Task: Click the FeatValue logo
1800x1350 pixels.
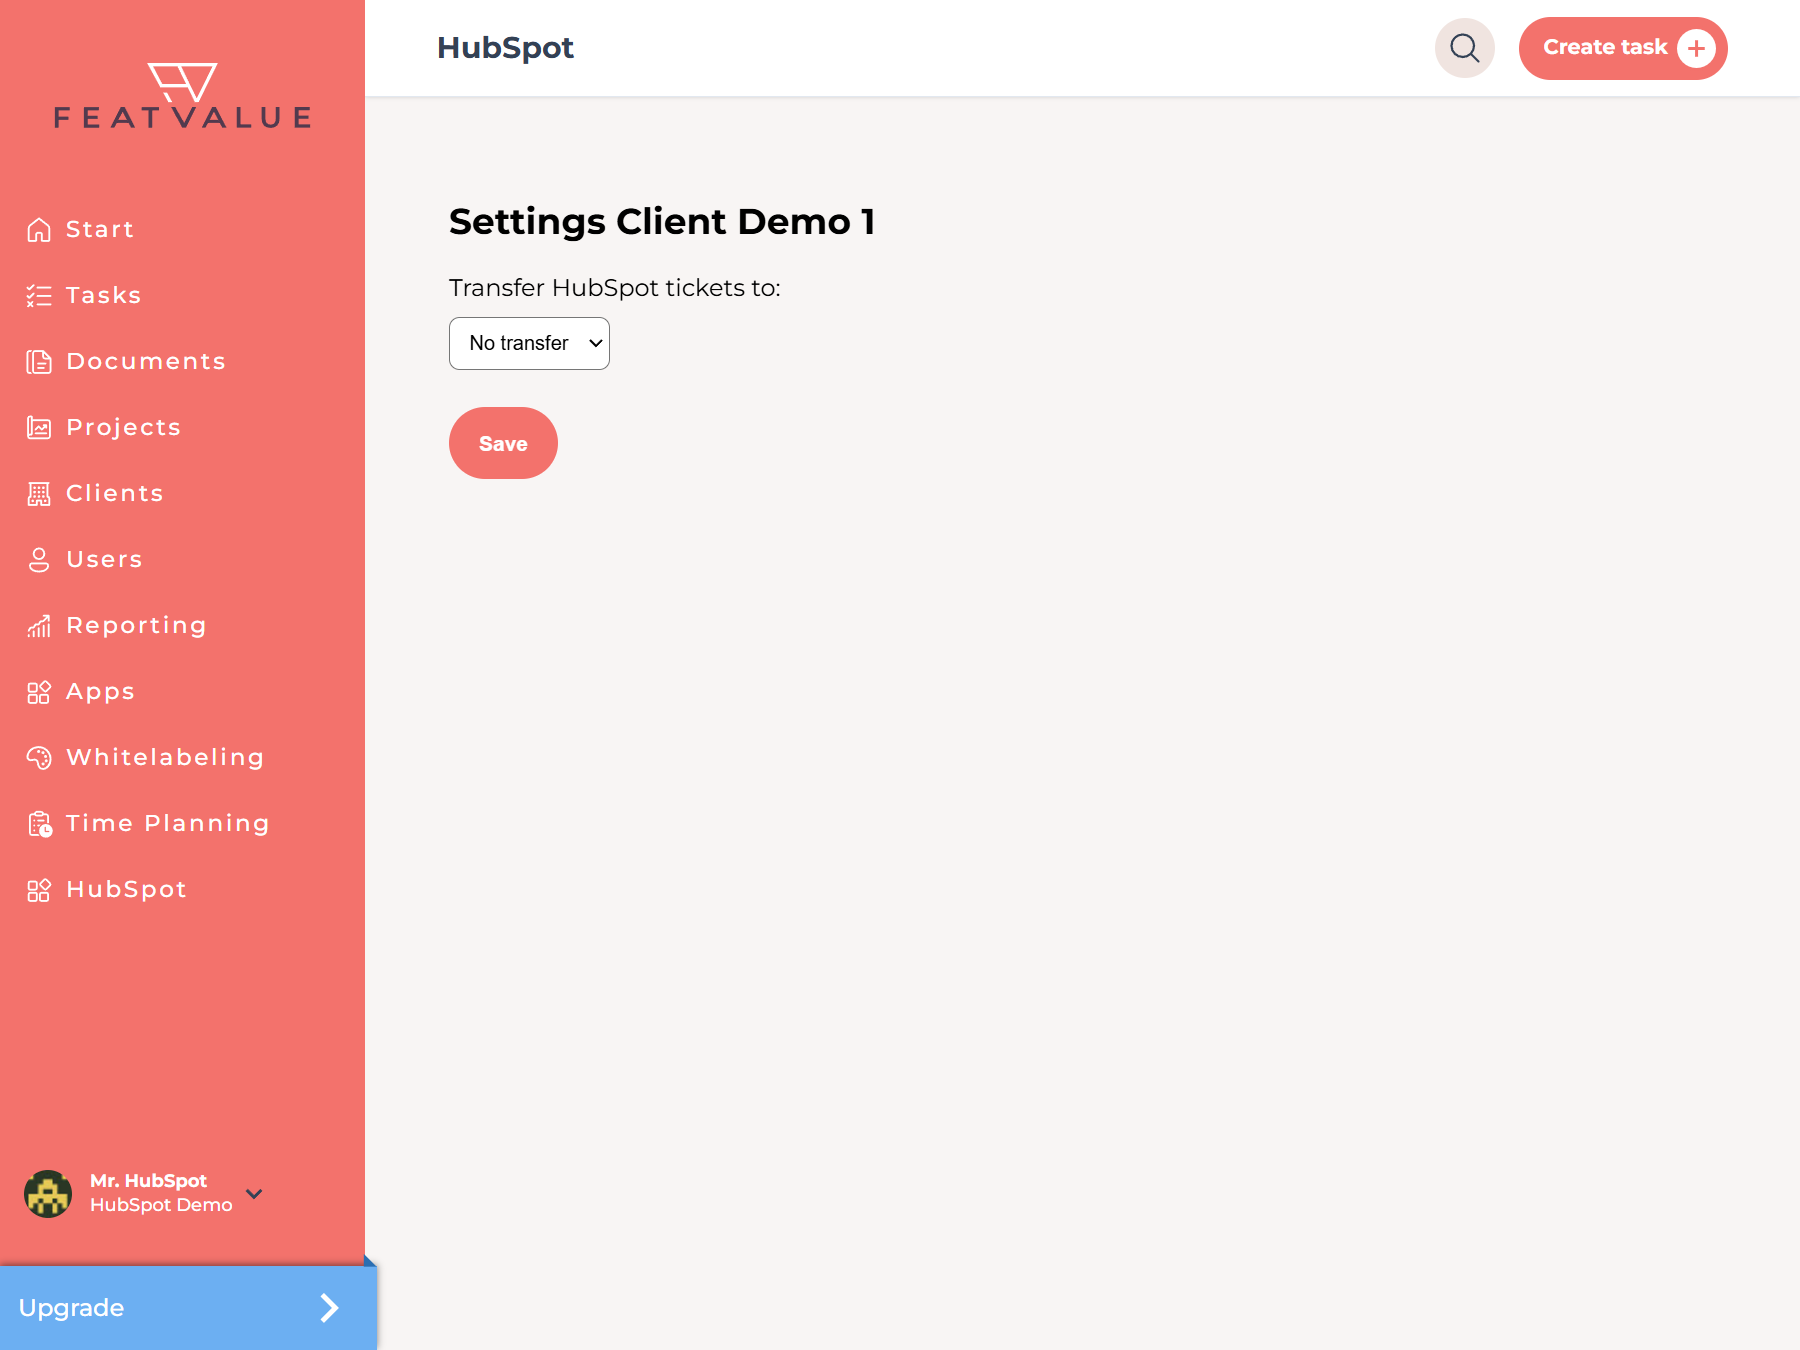Action: pos(182,96)
